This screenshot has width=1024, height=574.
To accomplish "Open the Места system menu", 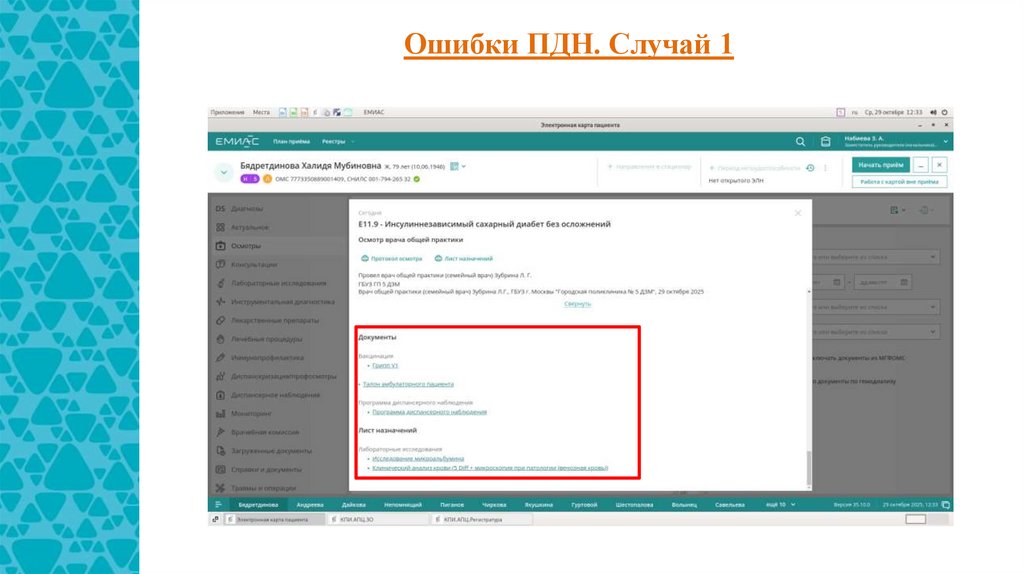I will click(261, 112).
